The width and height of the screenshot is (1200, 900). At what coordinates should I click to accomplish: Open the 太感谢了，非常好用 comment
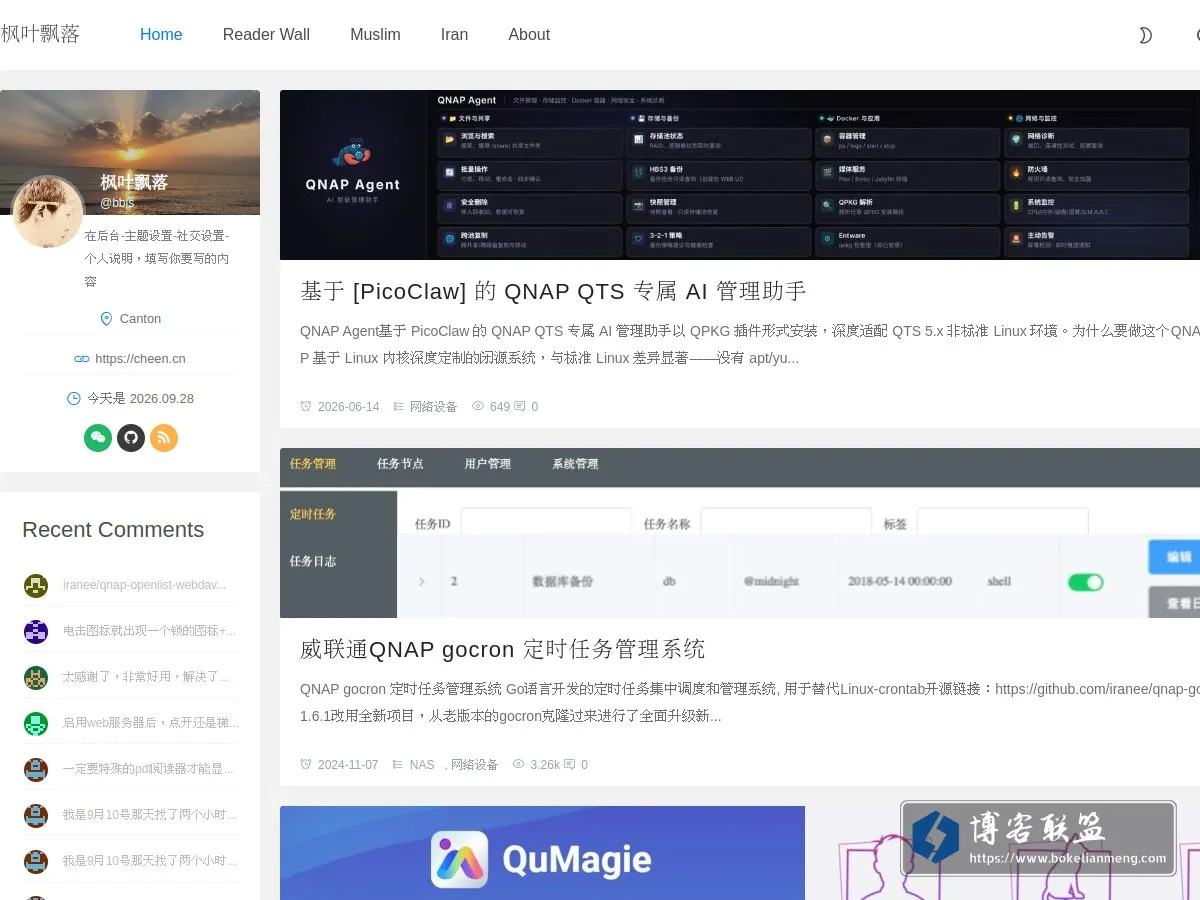(x=146, y=677)
